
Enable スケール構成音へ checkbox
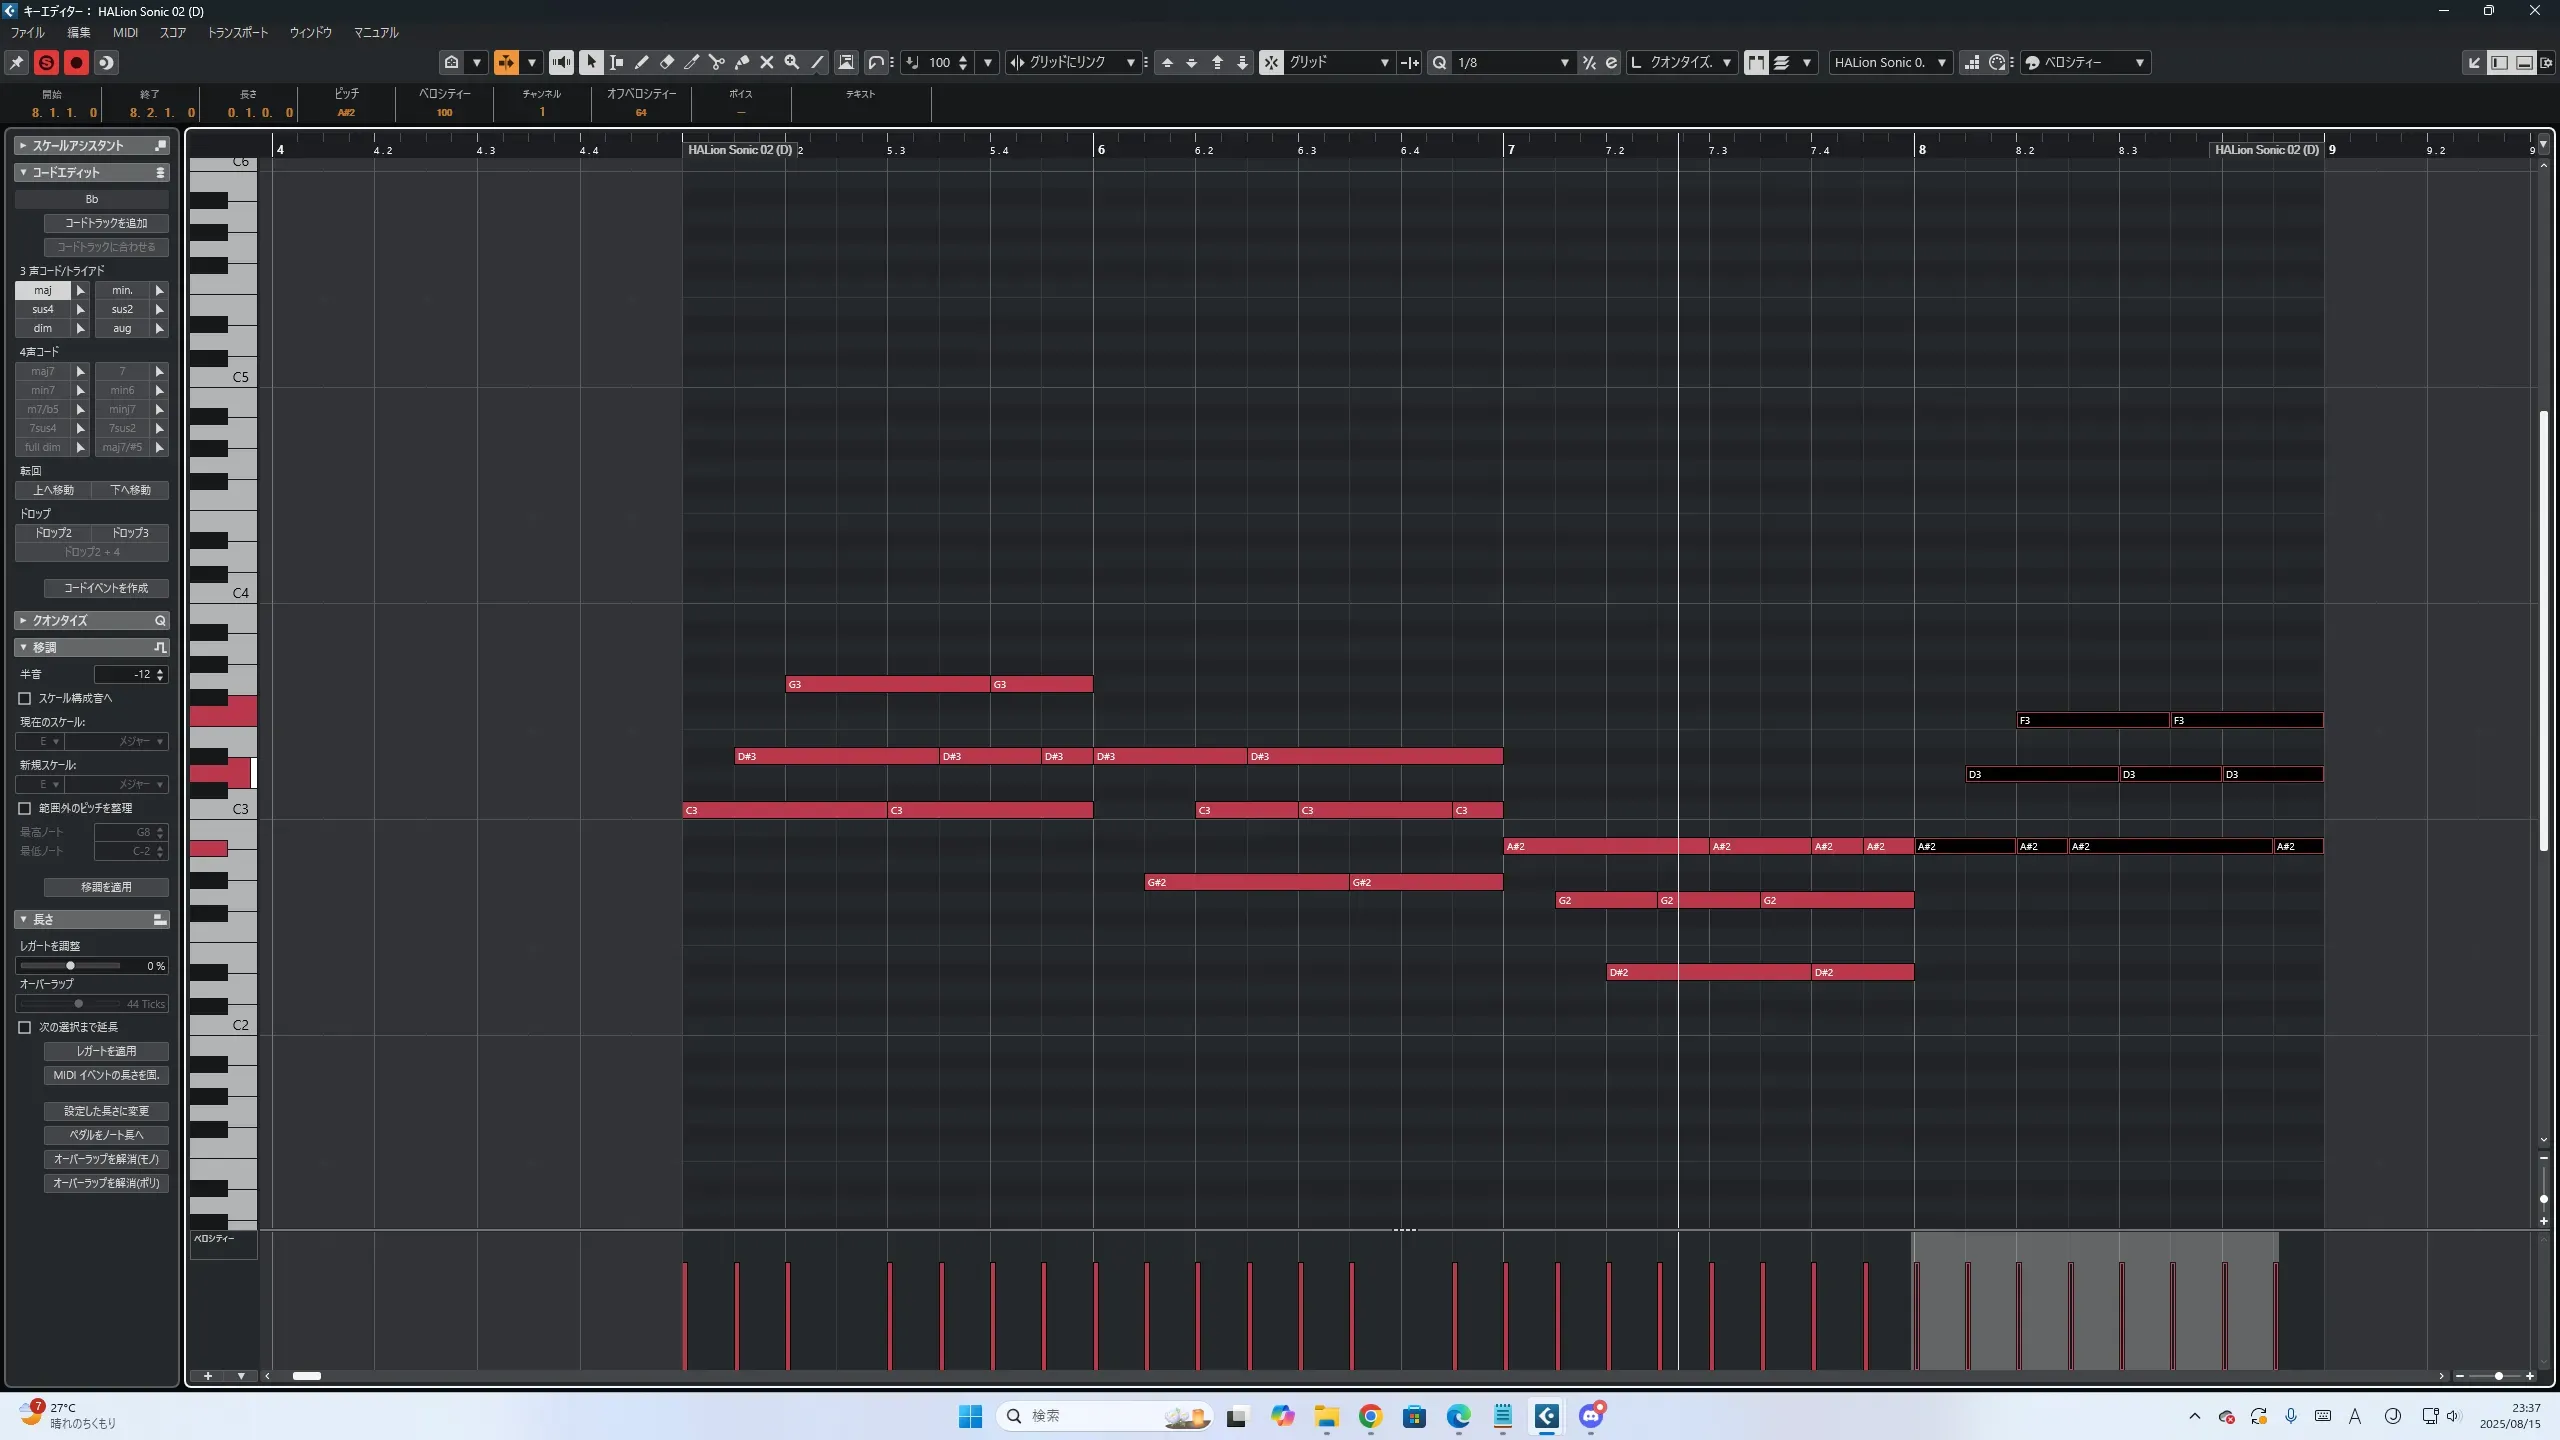click(25, 698)
